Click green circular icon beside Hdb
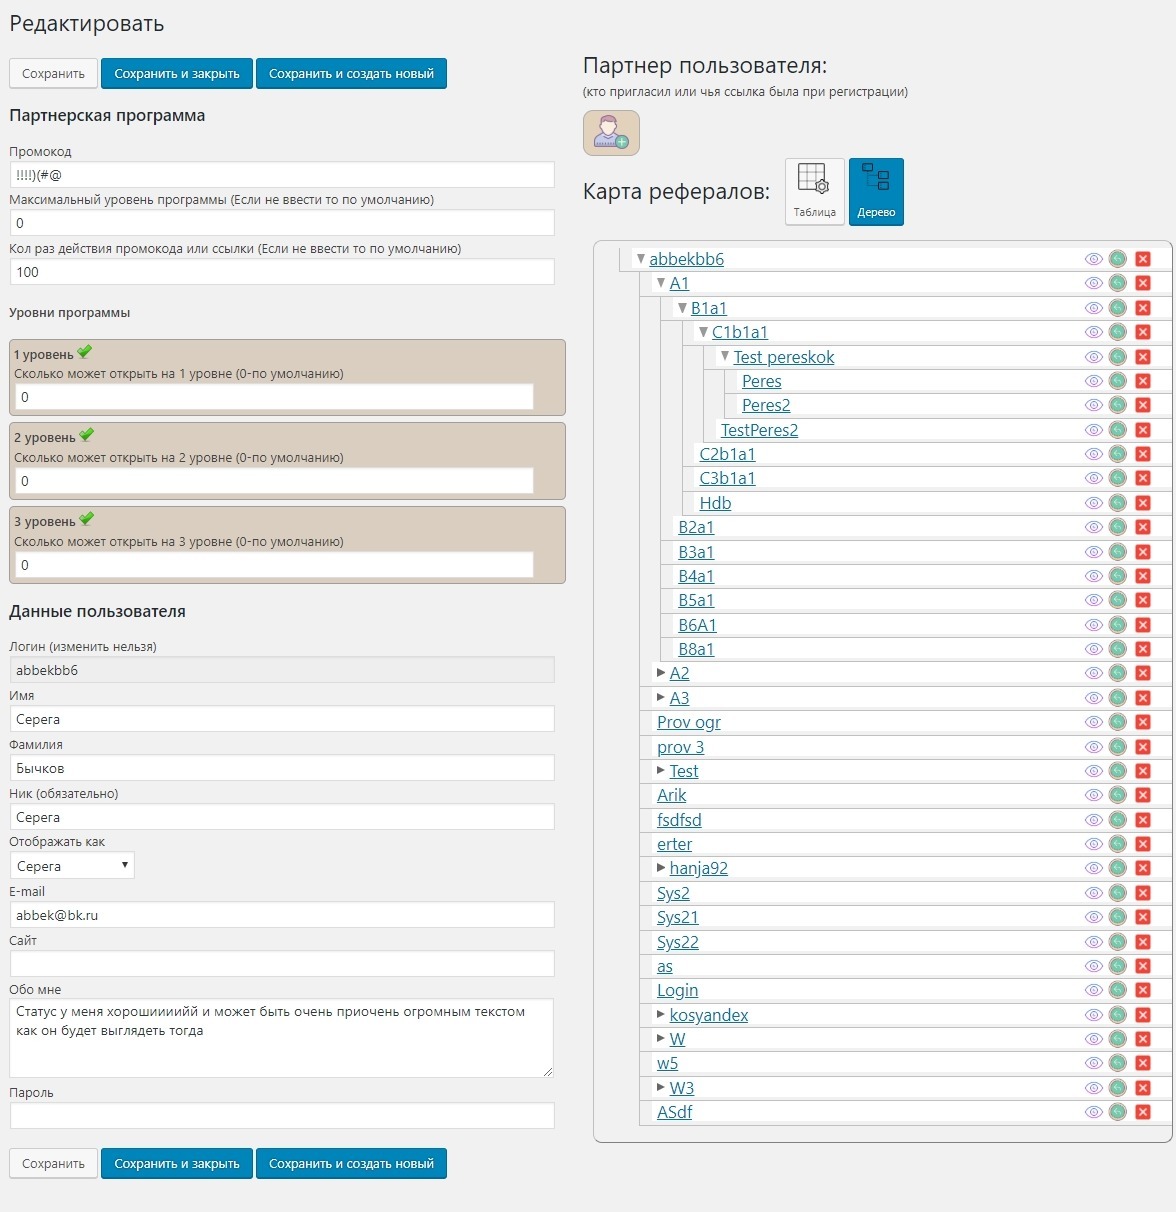This screenshot has height=1212, width=1176. [x=1118, y=503]
